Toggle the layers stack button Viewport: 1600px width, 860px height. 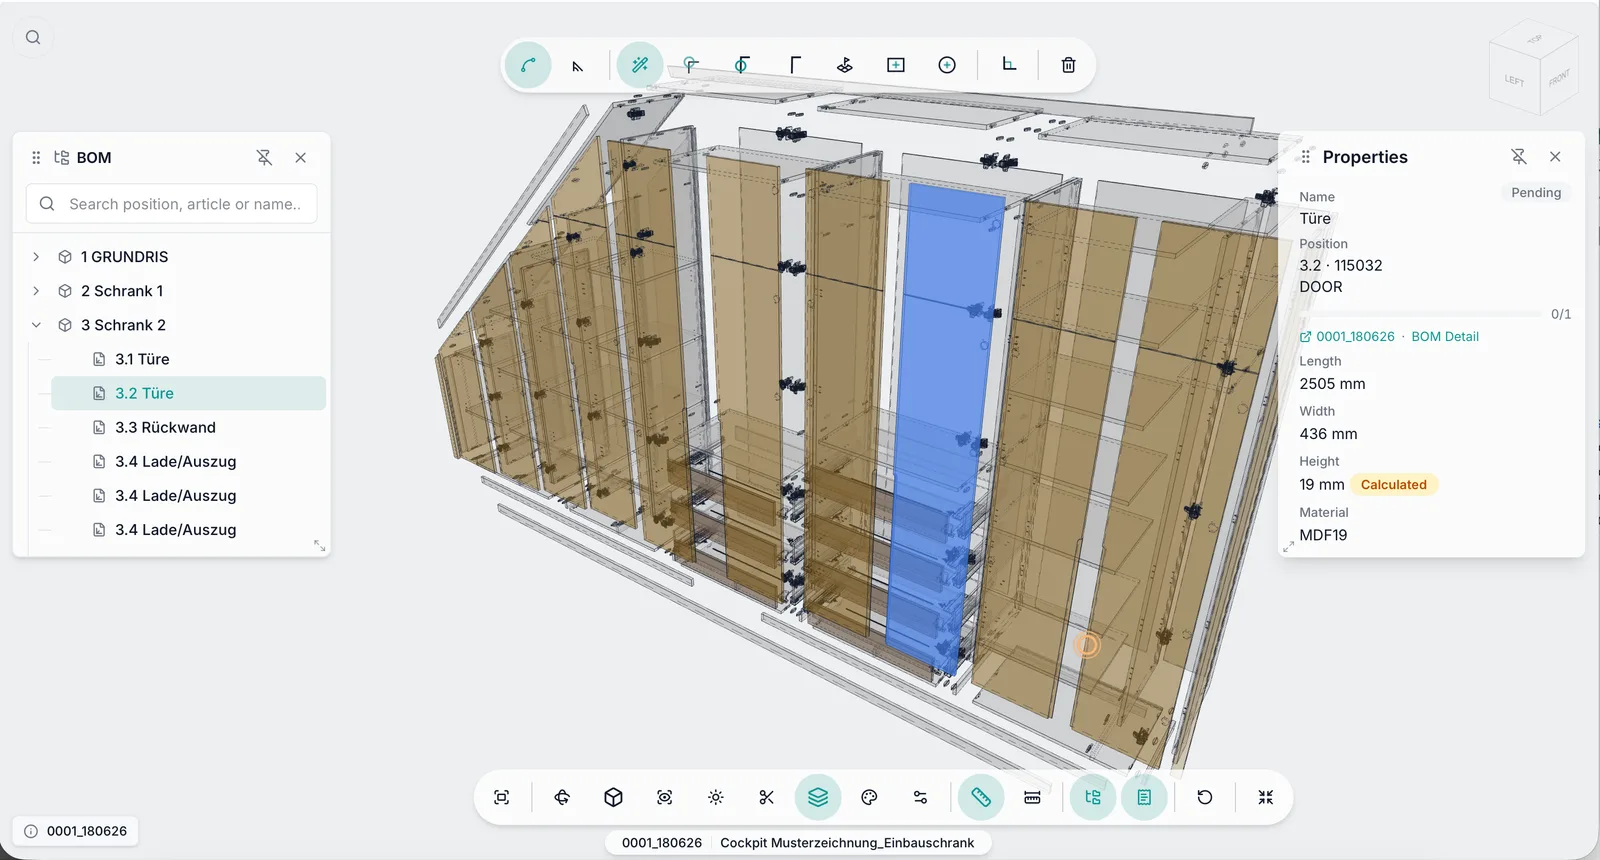[818, 797]
